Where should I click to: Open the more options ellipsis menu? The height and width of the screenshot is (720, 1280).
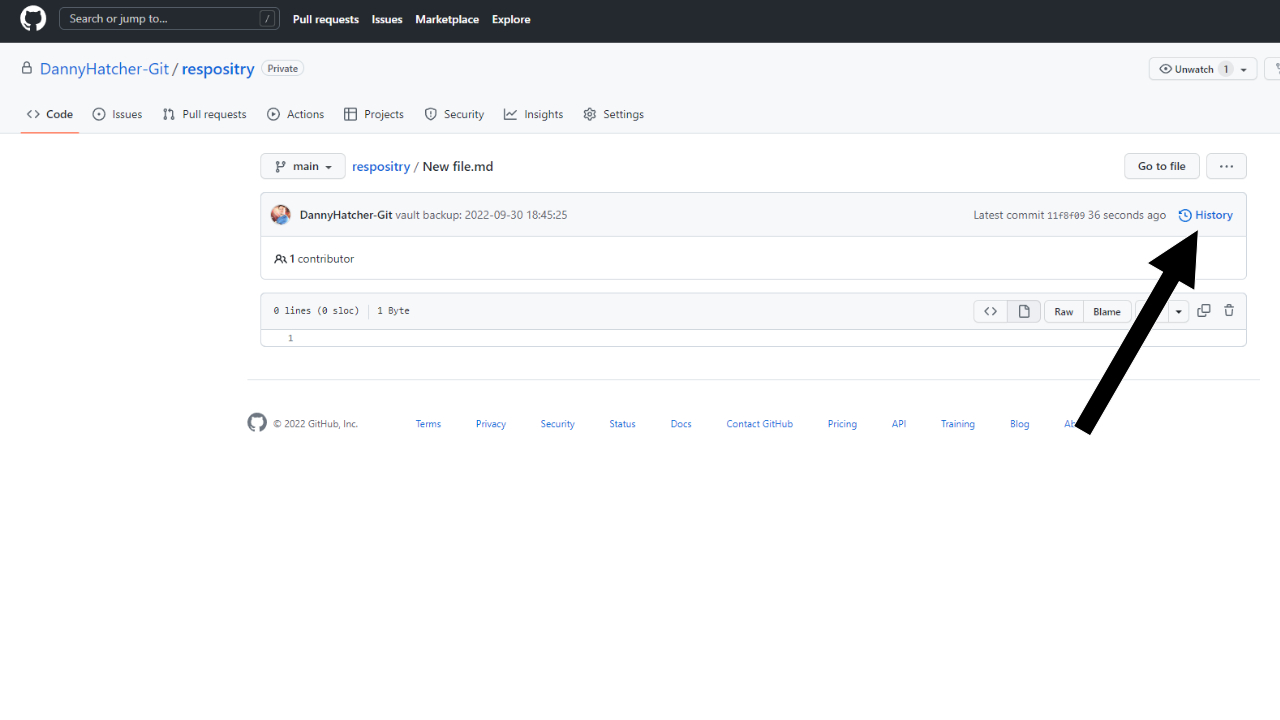[x=1226, y=166]
